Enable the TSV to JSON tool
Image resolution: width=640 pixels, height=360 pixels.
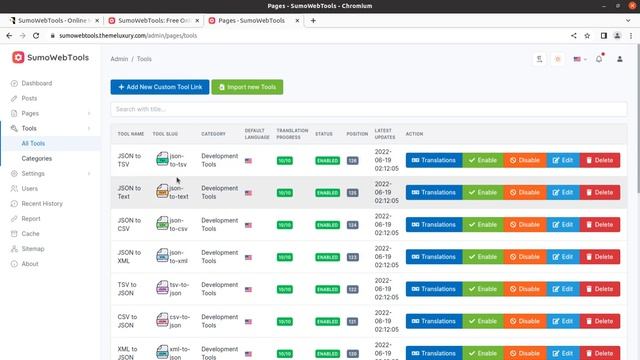482,289
